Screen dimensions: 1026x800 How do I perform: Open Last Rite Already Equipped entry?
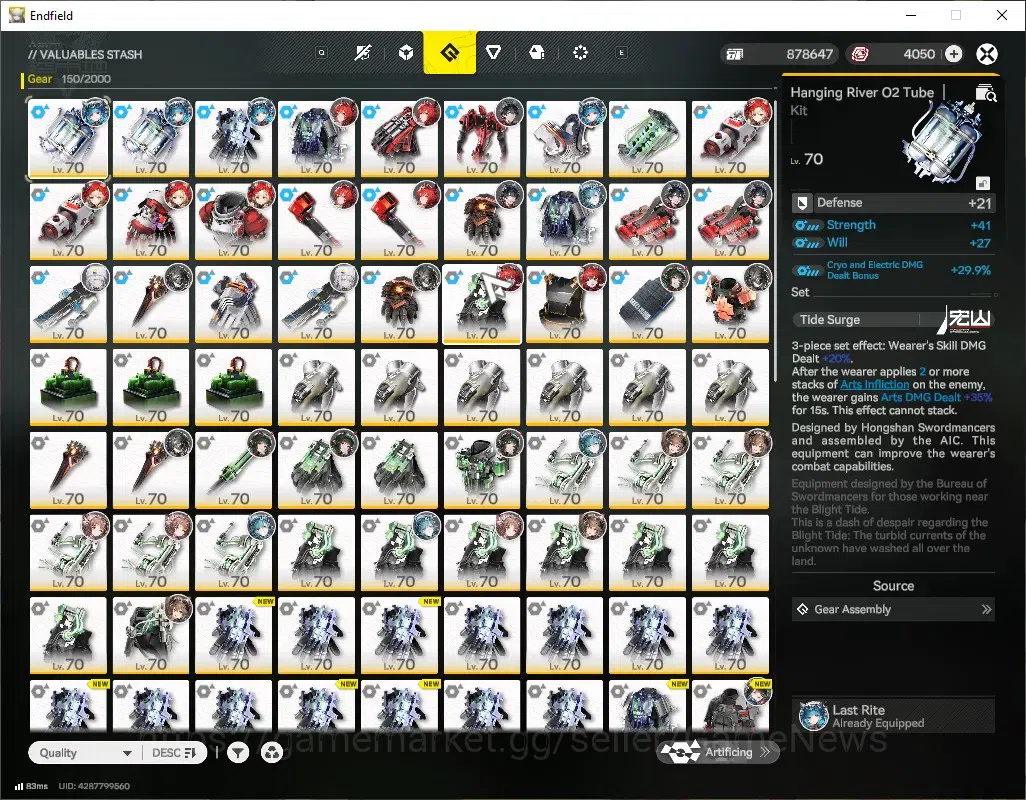(x=893, y=716)
